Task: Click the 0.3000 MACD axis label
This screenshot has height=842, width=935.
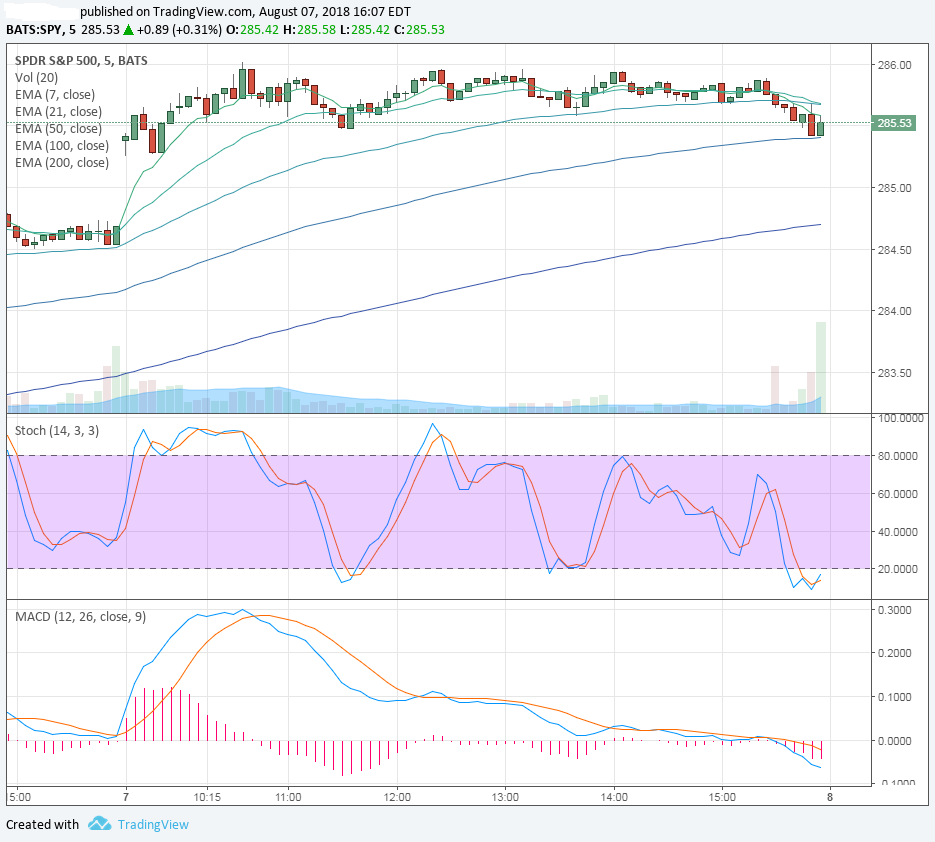Action: pyautogui.click(x=895, y=610)
